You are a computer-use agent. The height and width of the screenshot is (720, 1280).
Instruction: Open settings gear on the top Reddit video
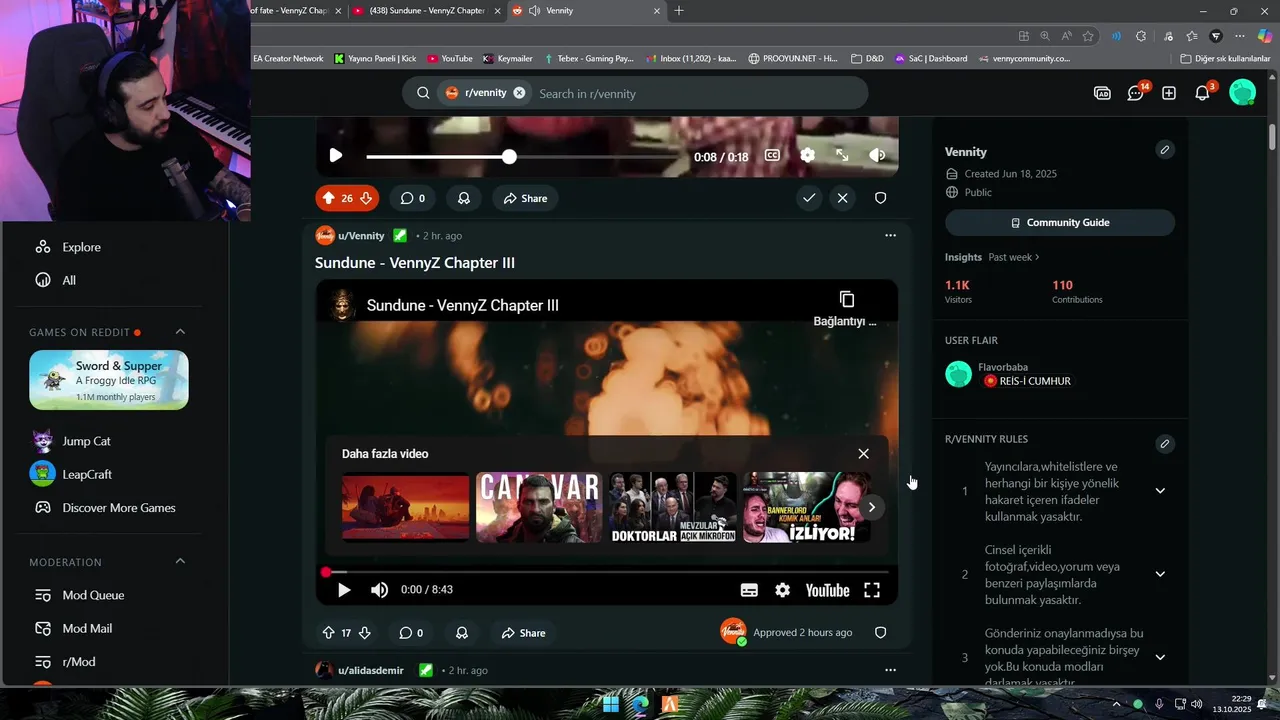pyautogui.click(x=807, y=156)
